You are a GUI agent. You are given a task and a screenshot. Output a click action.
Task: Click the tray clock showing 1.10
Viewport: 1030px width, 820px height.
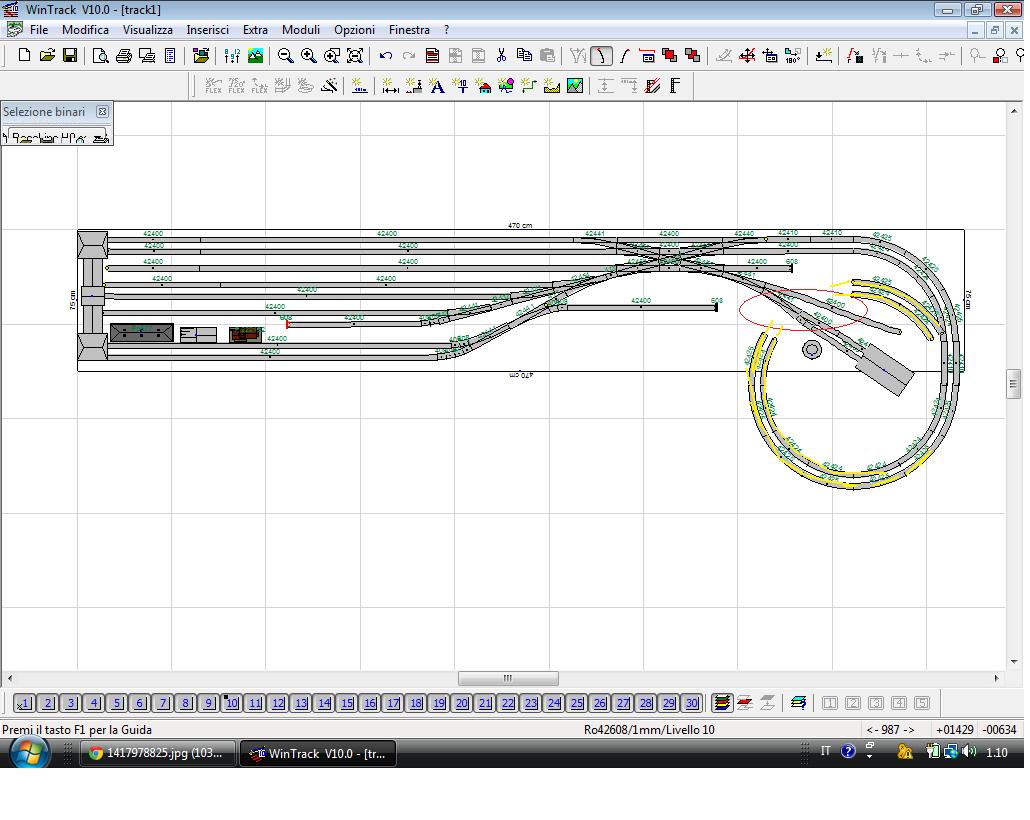(996, 752)
